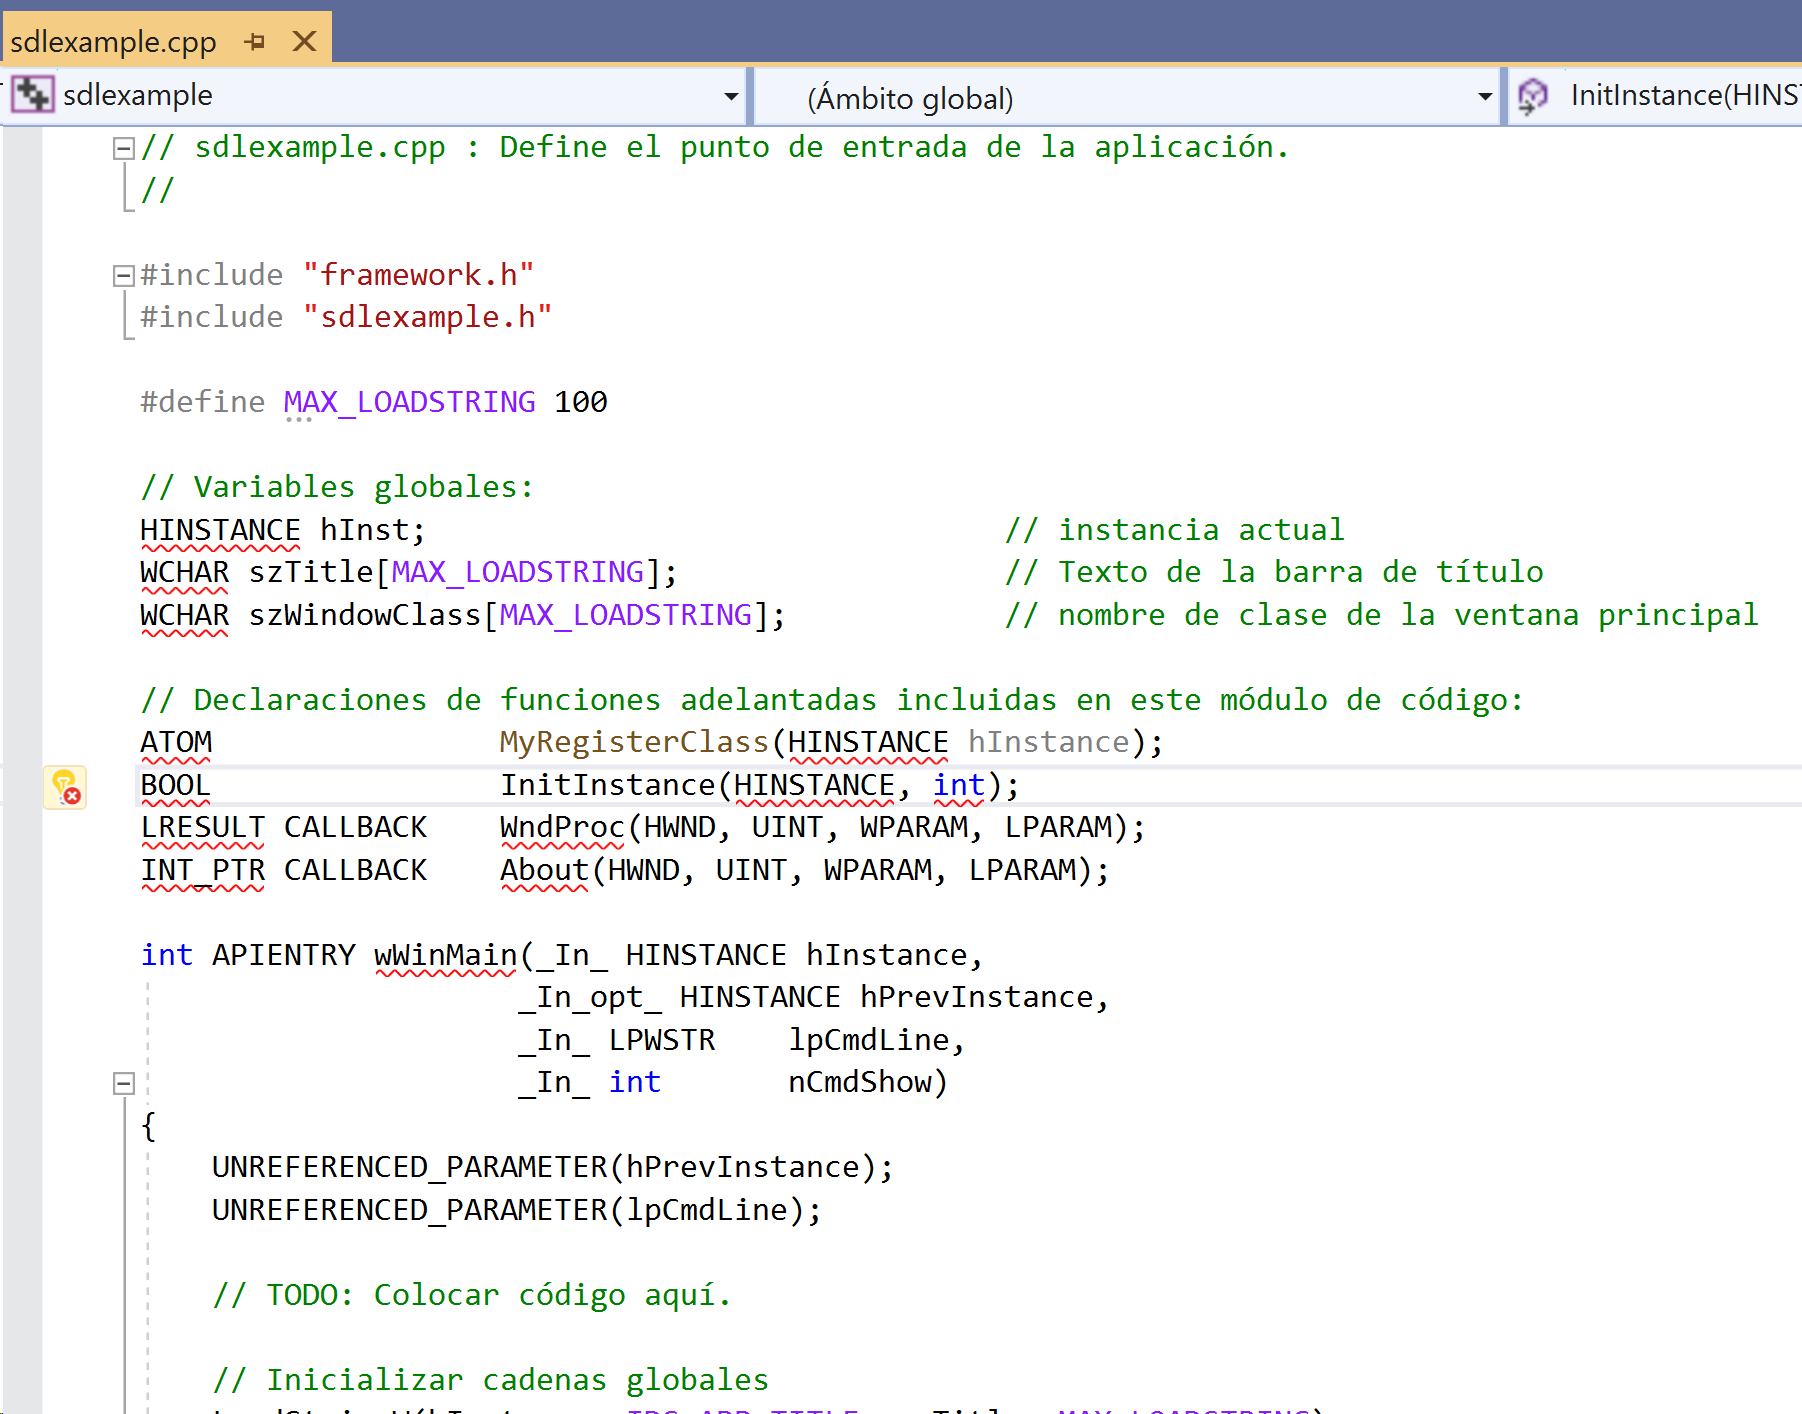Click the sdlexample project icon

point(33,95)
